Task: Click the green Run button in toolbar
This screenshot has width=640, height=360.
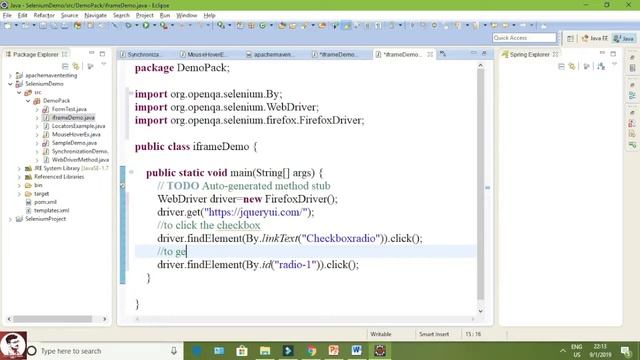Action: [x=146, y=25]
